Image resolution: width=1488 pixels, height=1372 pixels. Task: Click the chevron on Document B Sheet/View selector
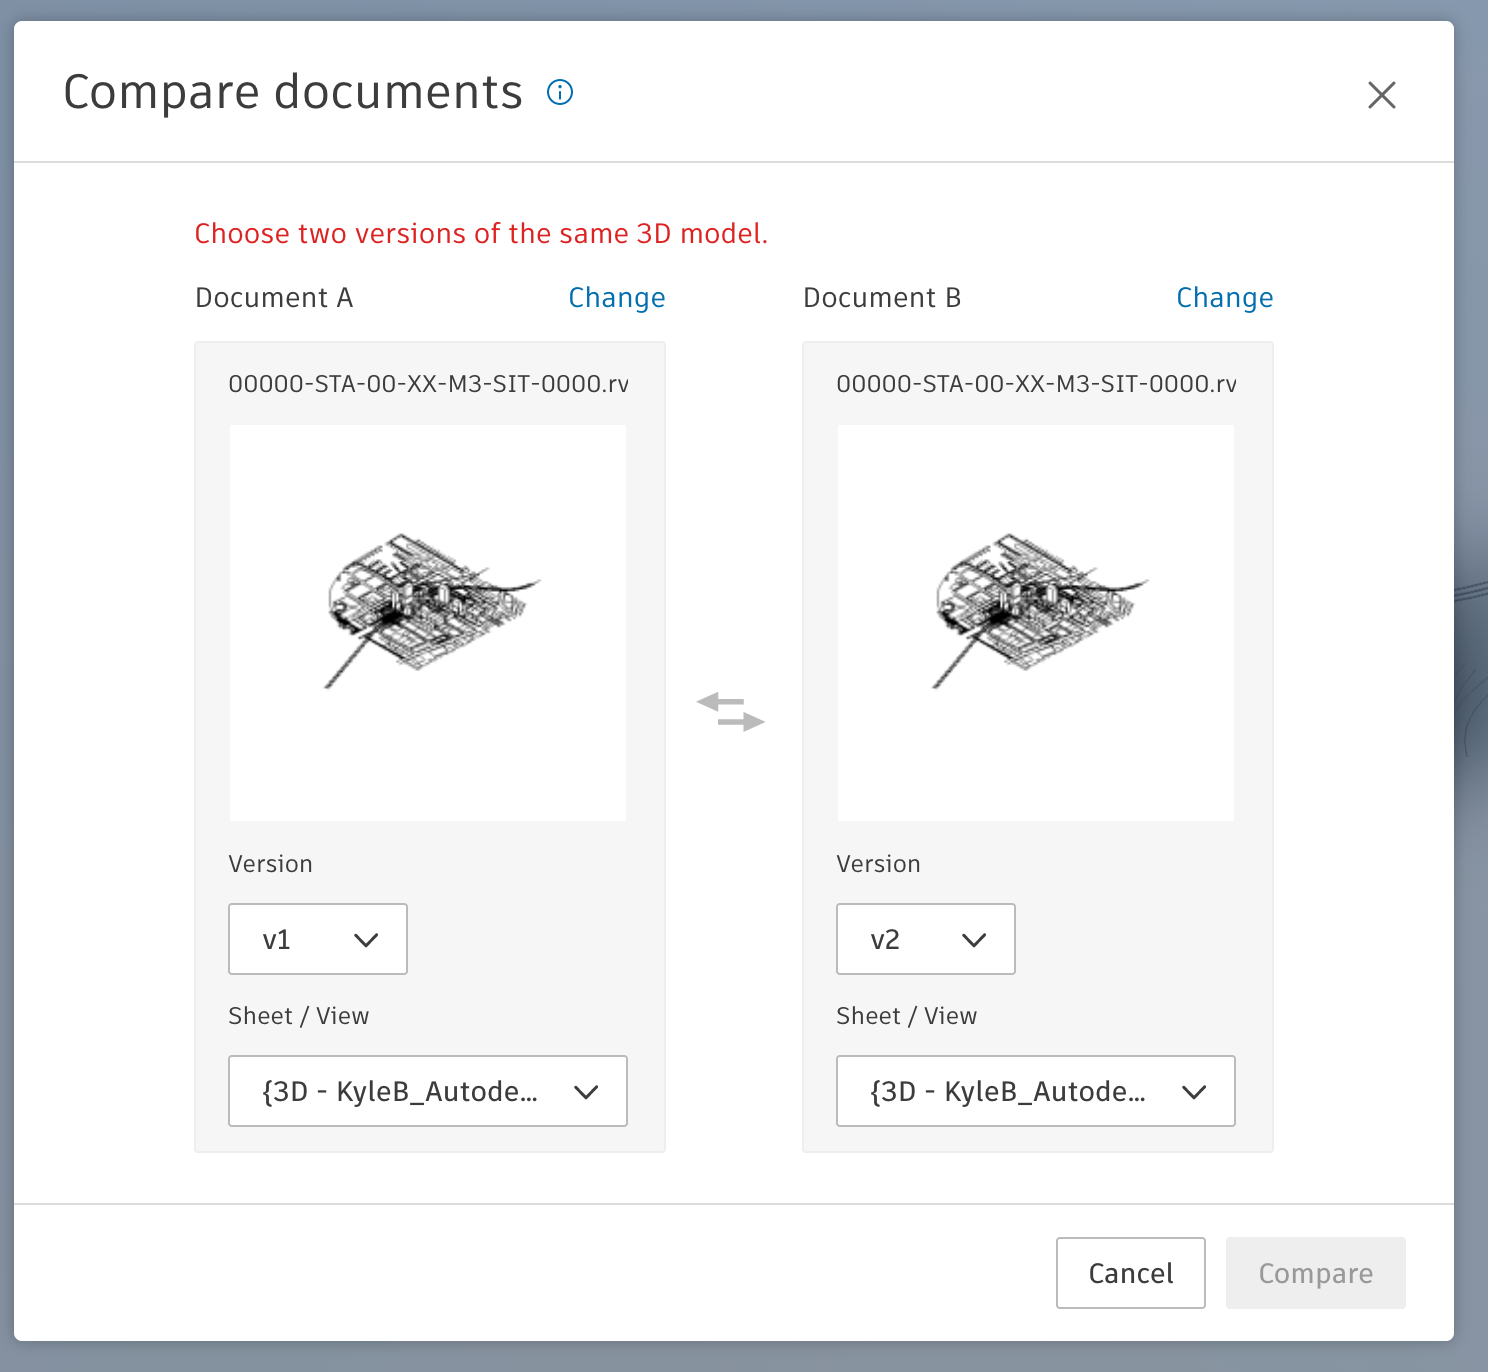1195,1091
